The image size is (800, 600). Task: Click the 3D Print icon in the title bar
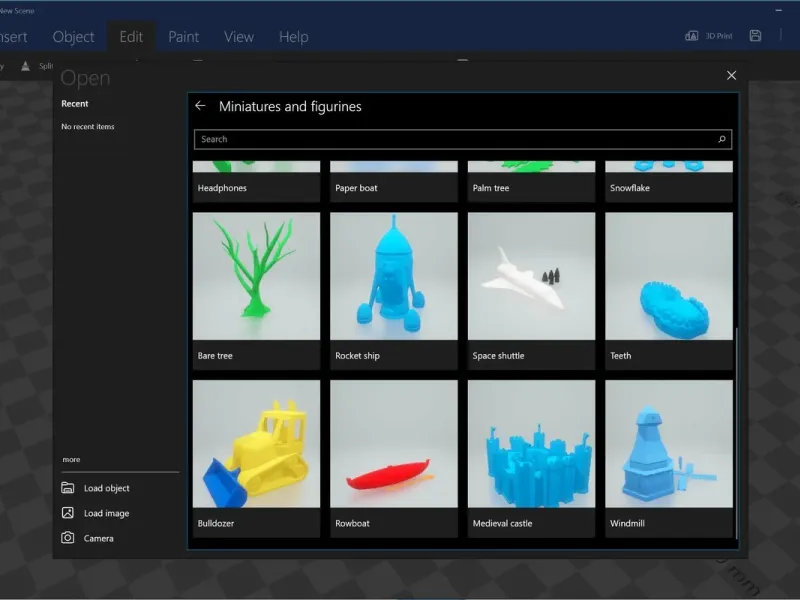pyautogui.click(x=691, y=36)
